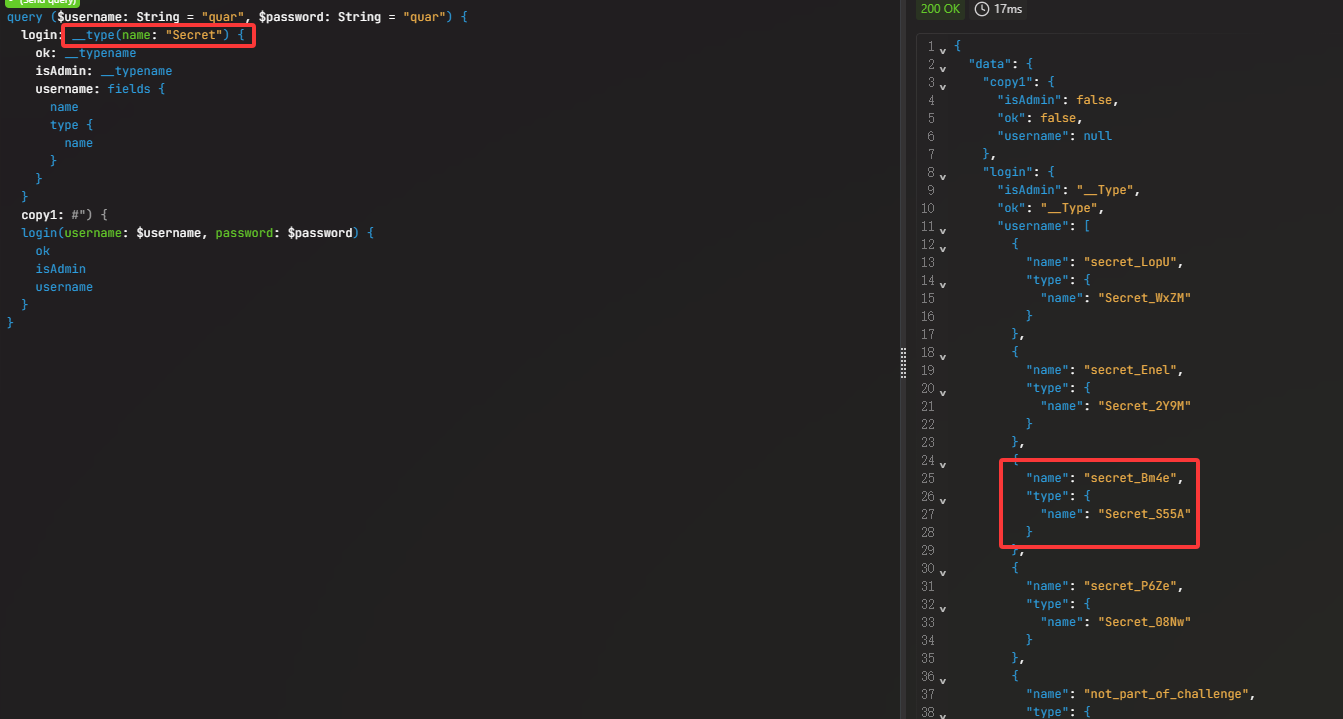This screenshot has height=719, width=1343.
Task: Click the 200 OK status badge
Action: point(939,9)
